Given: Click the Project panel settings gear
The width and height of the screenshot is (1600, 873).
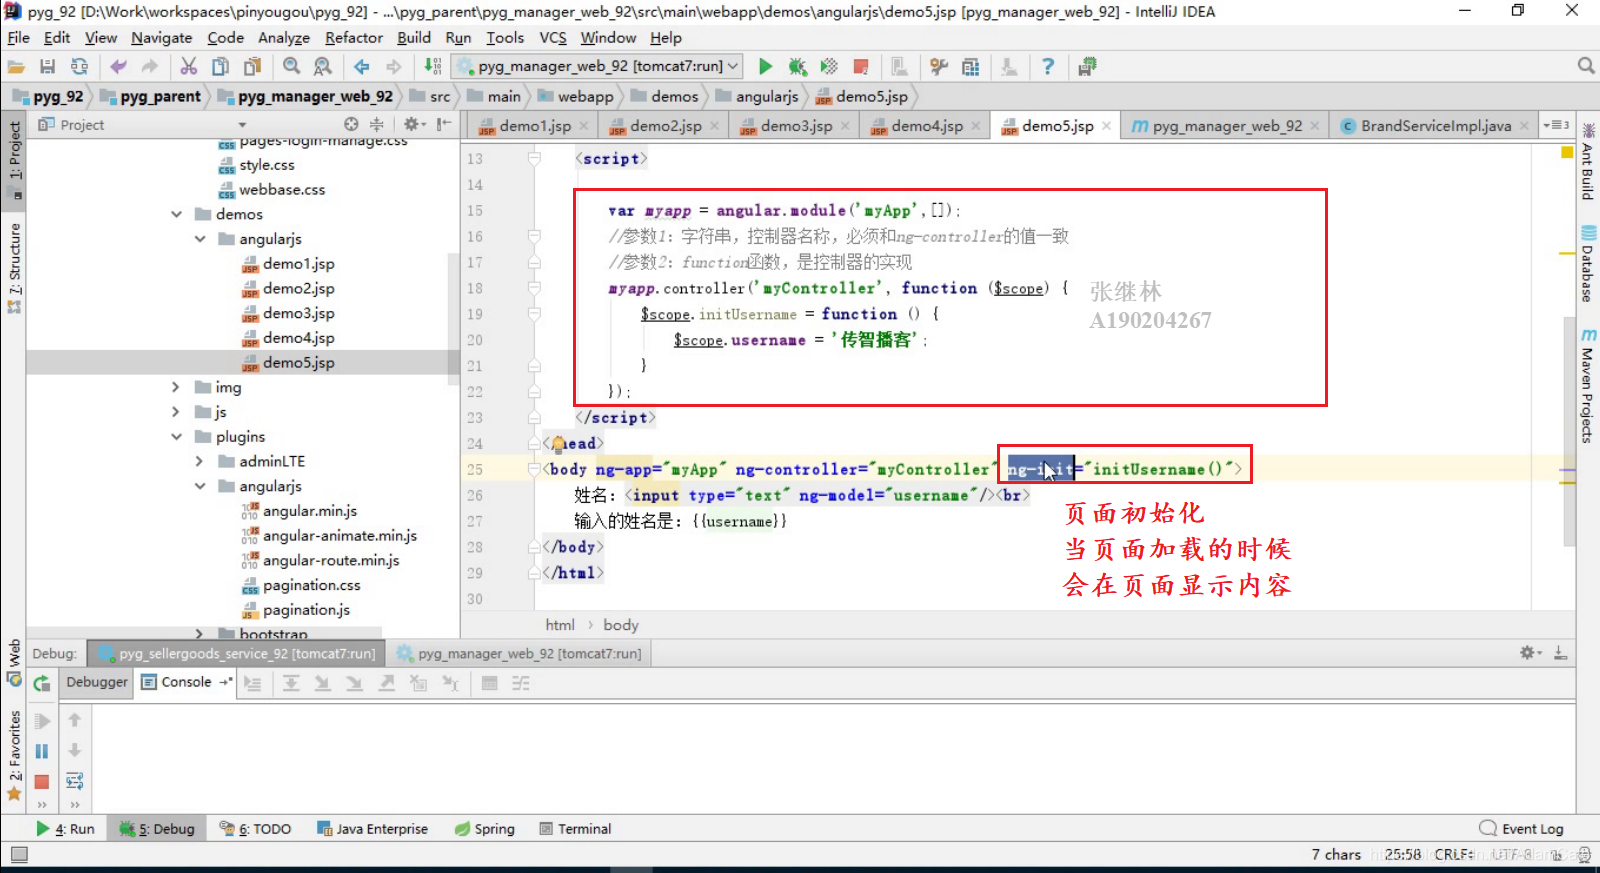Looking at the screenshot, I should (x=411, y=124).
